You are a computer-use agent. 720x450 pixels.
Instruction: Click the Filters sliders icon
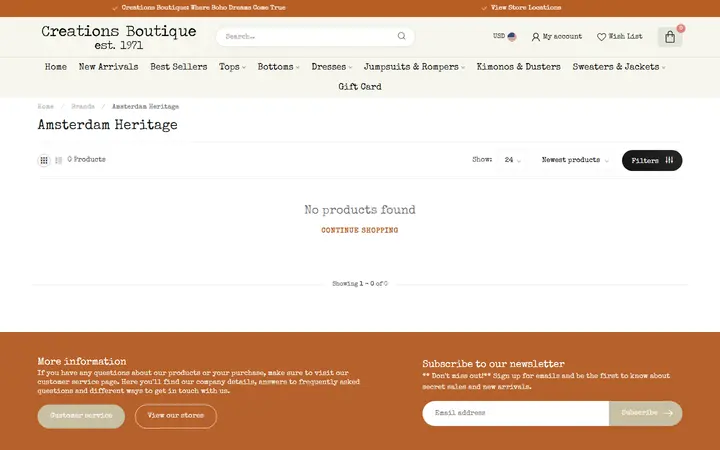669,160
